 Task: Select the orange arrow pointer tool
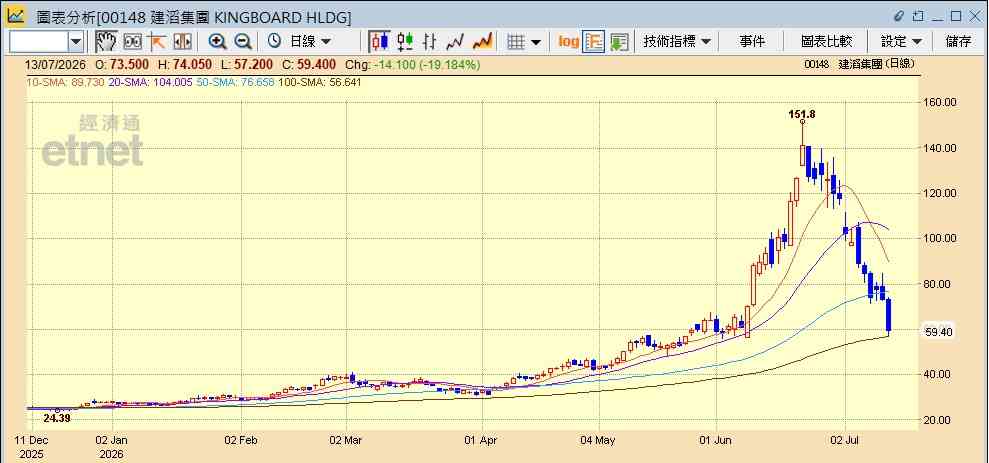pyautogui.click(x=156, y=42)
